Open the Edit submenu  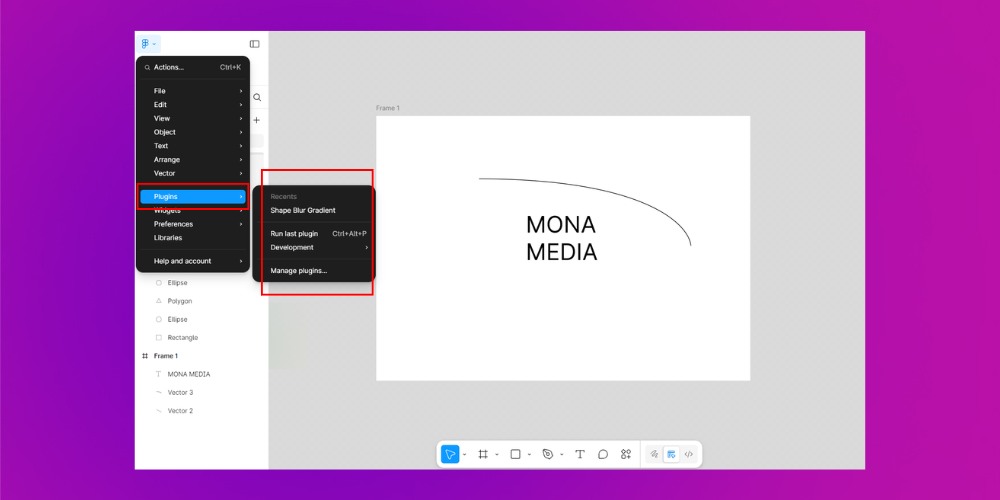pos(193,105)
